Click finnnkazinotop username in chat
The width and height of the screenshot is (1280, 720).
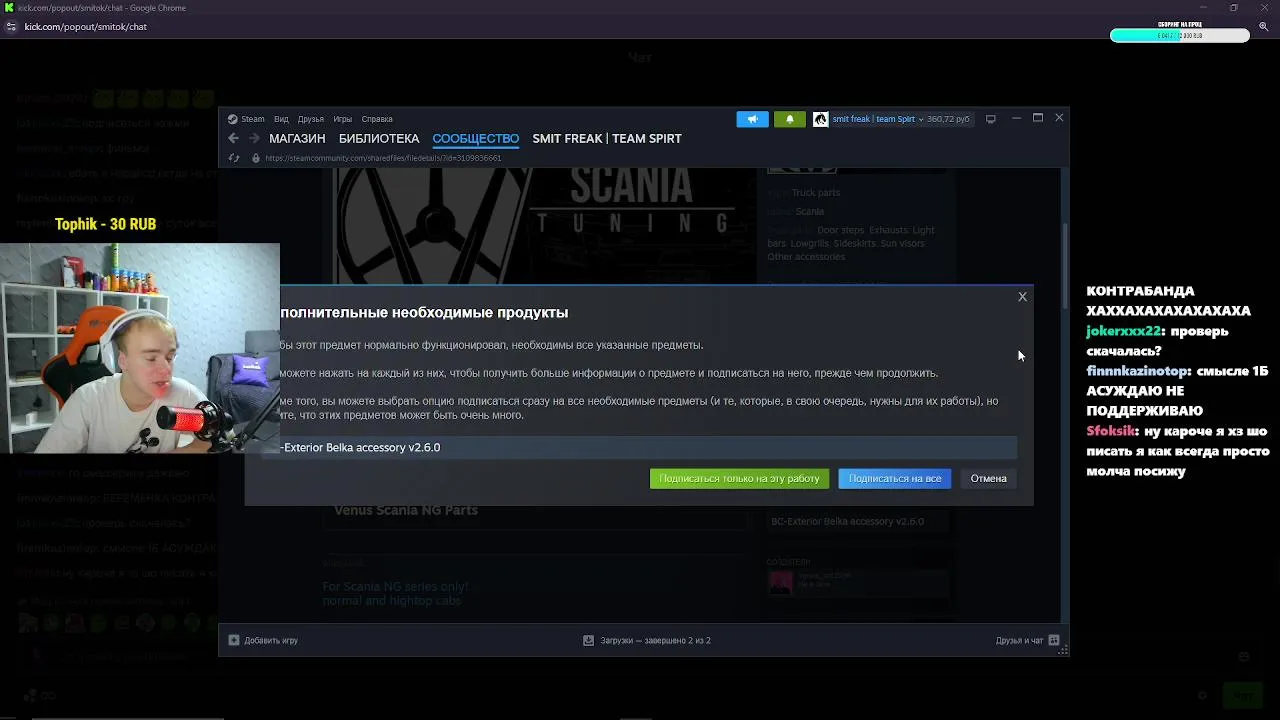click(1138, 371)
